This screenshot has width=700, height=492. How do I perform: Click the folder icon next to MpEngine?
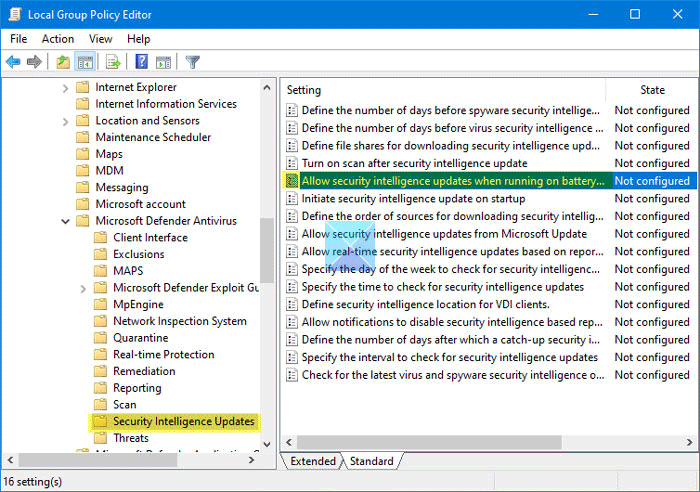tap(100, 304)
